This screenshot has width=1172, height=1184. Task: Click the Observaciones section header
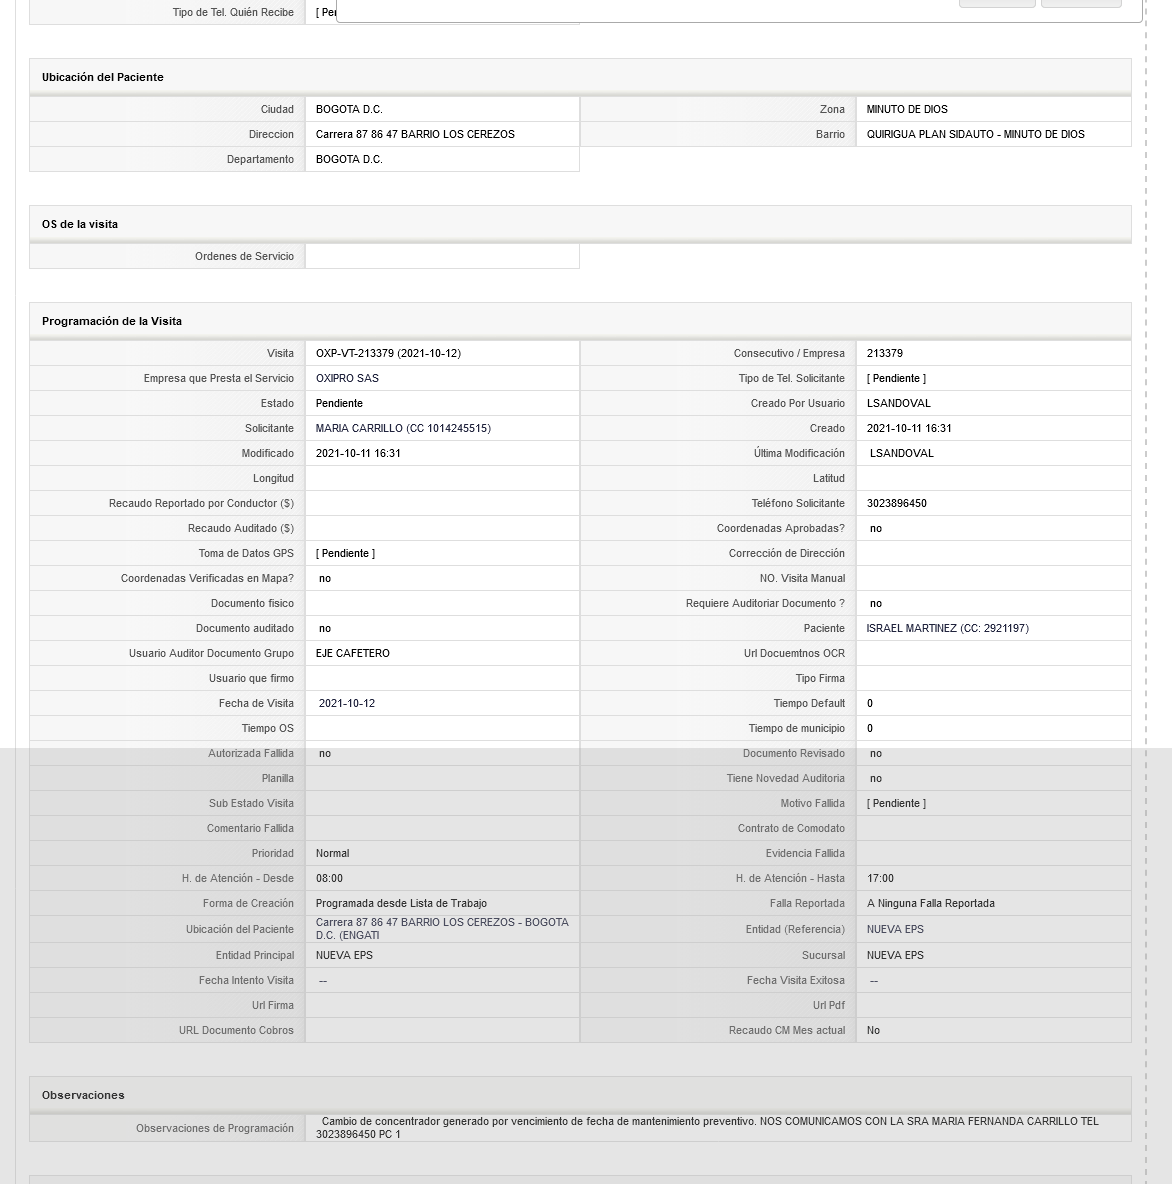580,1095
